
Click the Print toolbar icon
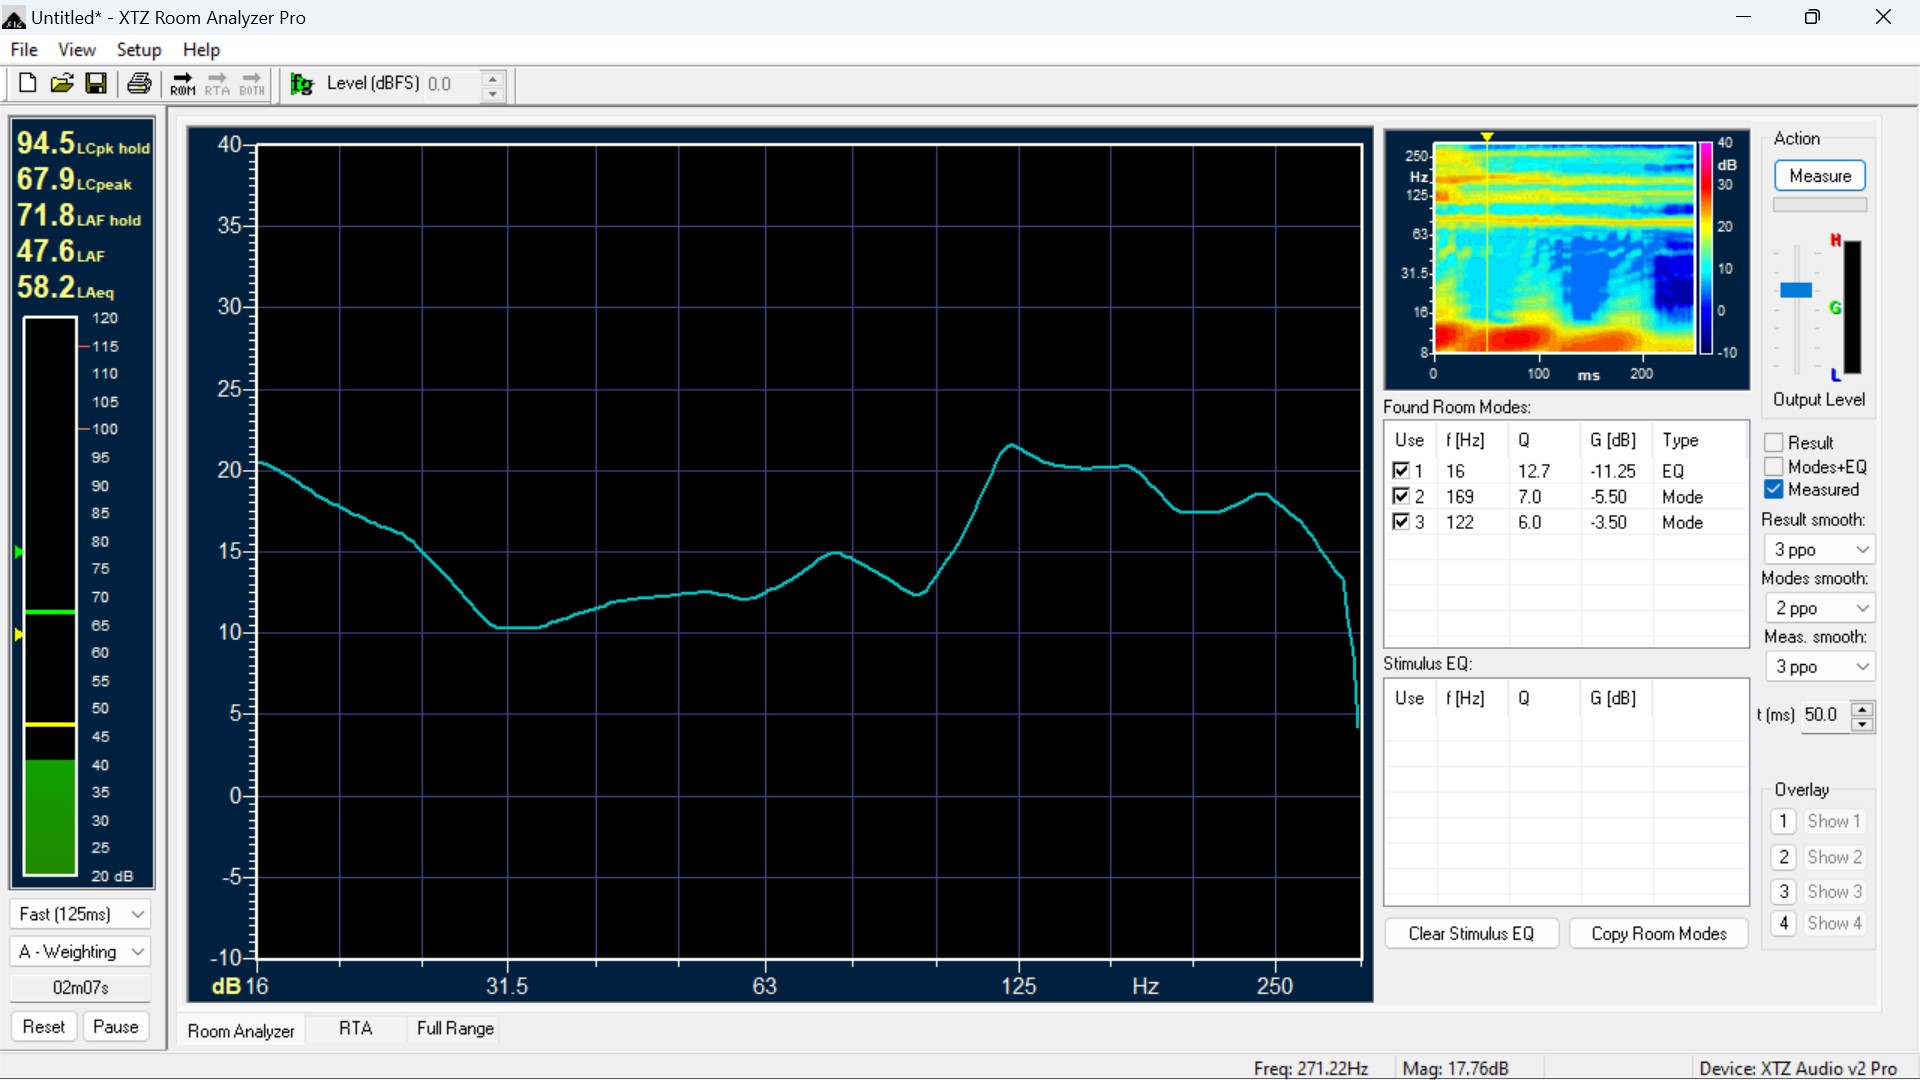tap(139, 84)
